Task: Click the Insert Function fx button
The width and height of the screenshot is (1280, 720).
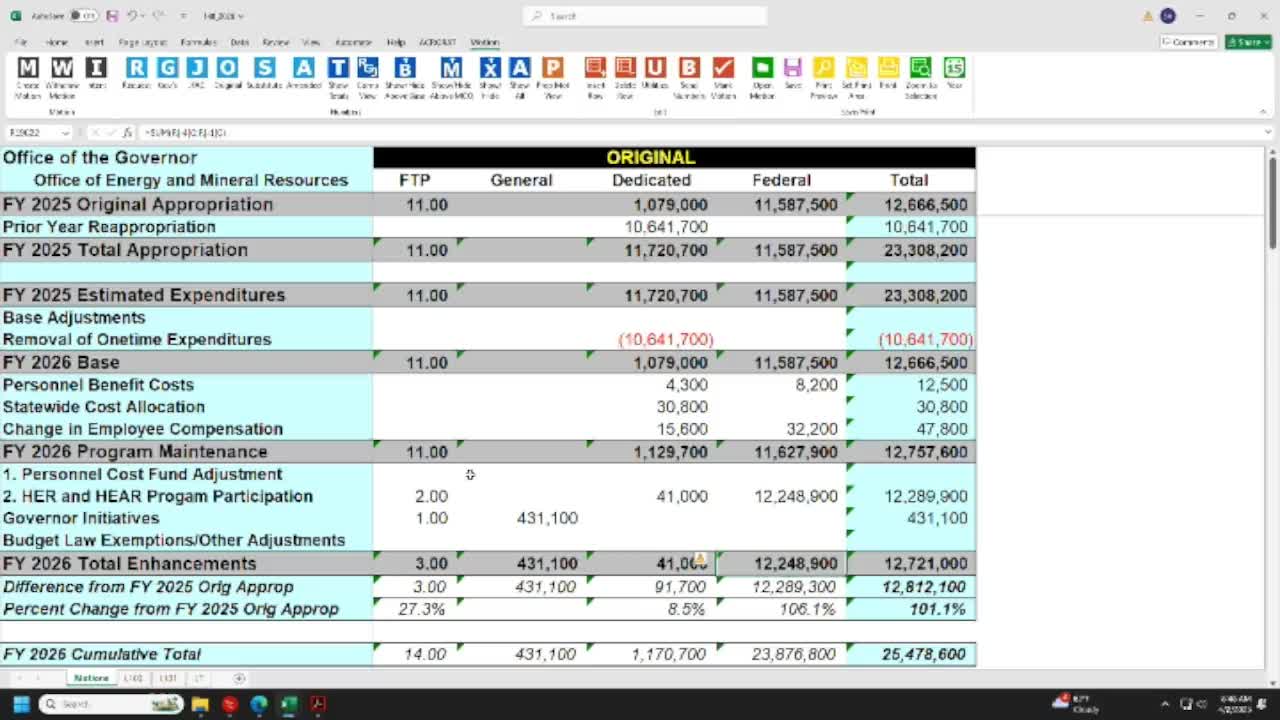Action: click(127, 133)
